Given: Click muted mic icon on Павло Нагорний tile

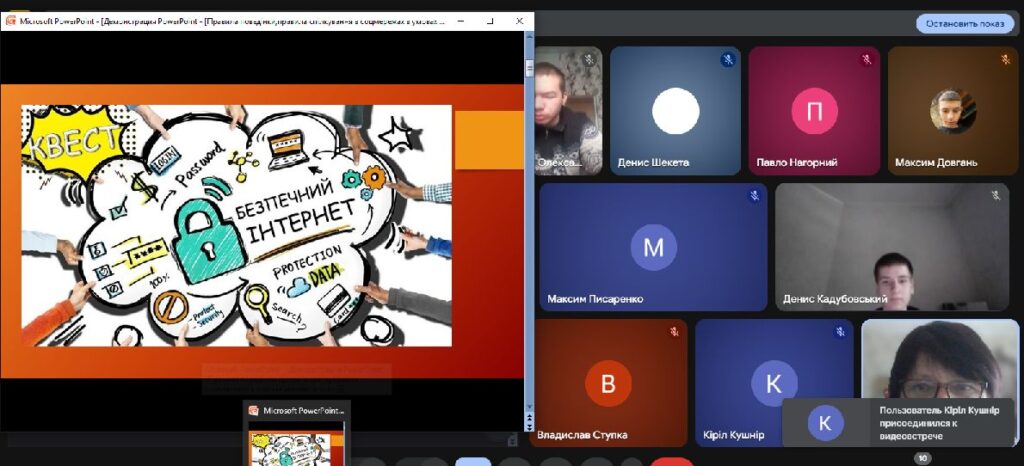Looking at the screenshot, I should (867, 60).
